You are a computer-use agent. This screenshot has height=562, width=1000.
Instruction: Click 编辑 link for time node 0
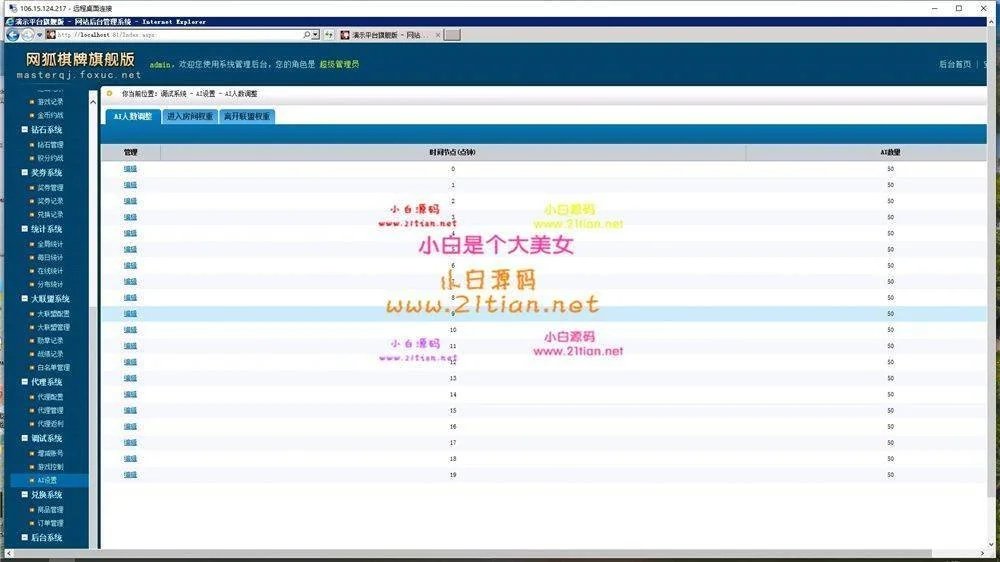click(x=130, y=169)
